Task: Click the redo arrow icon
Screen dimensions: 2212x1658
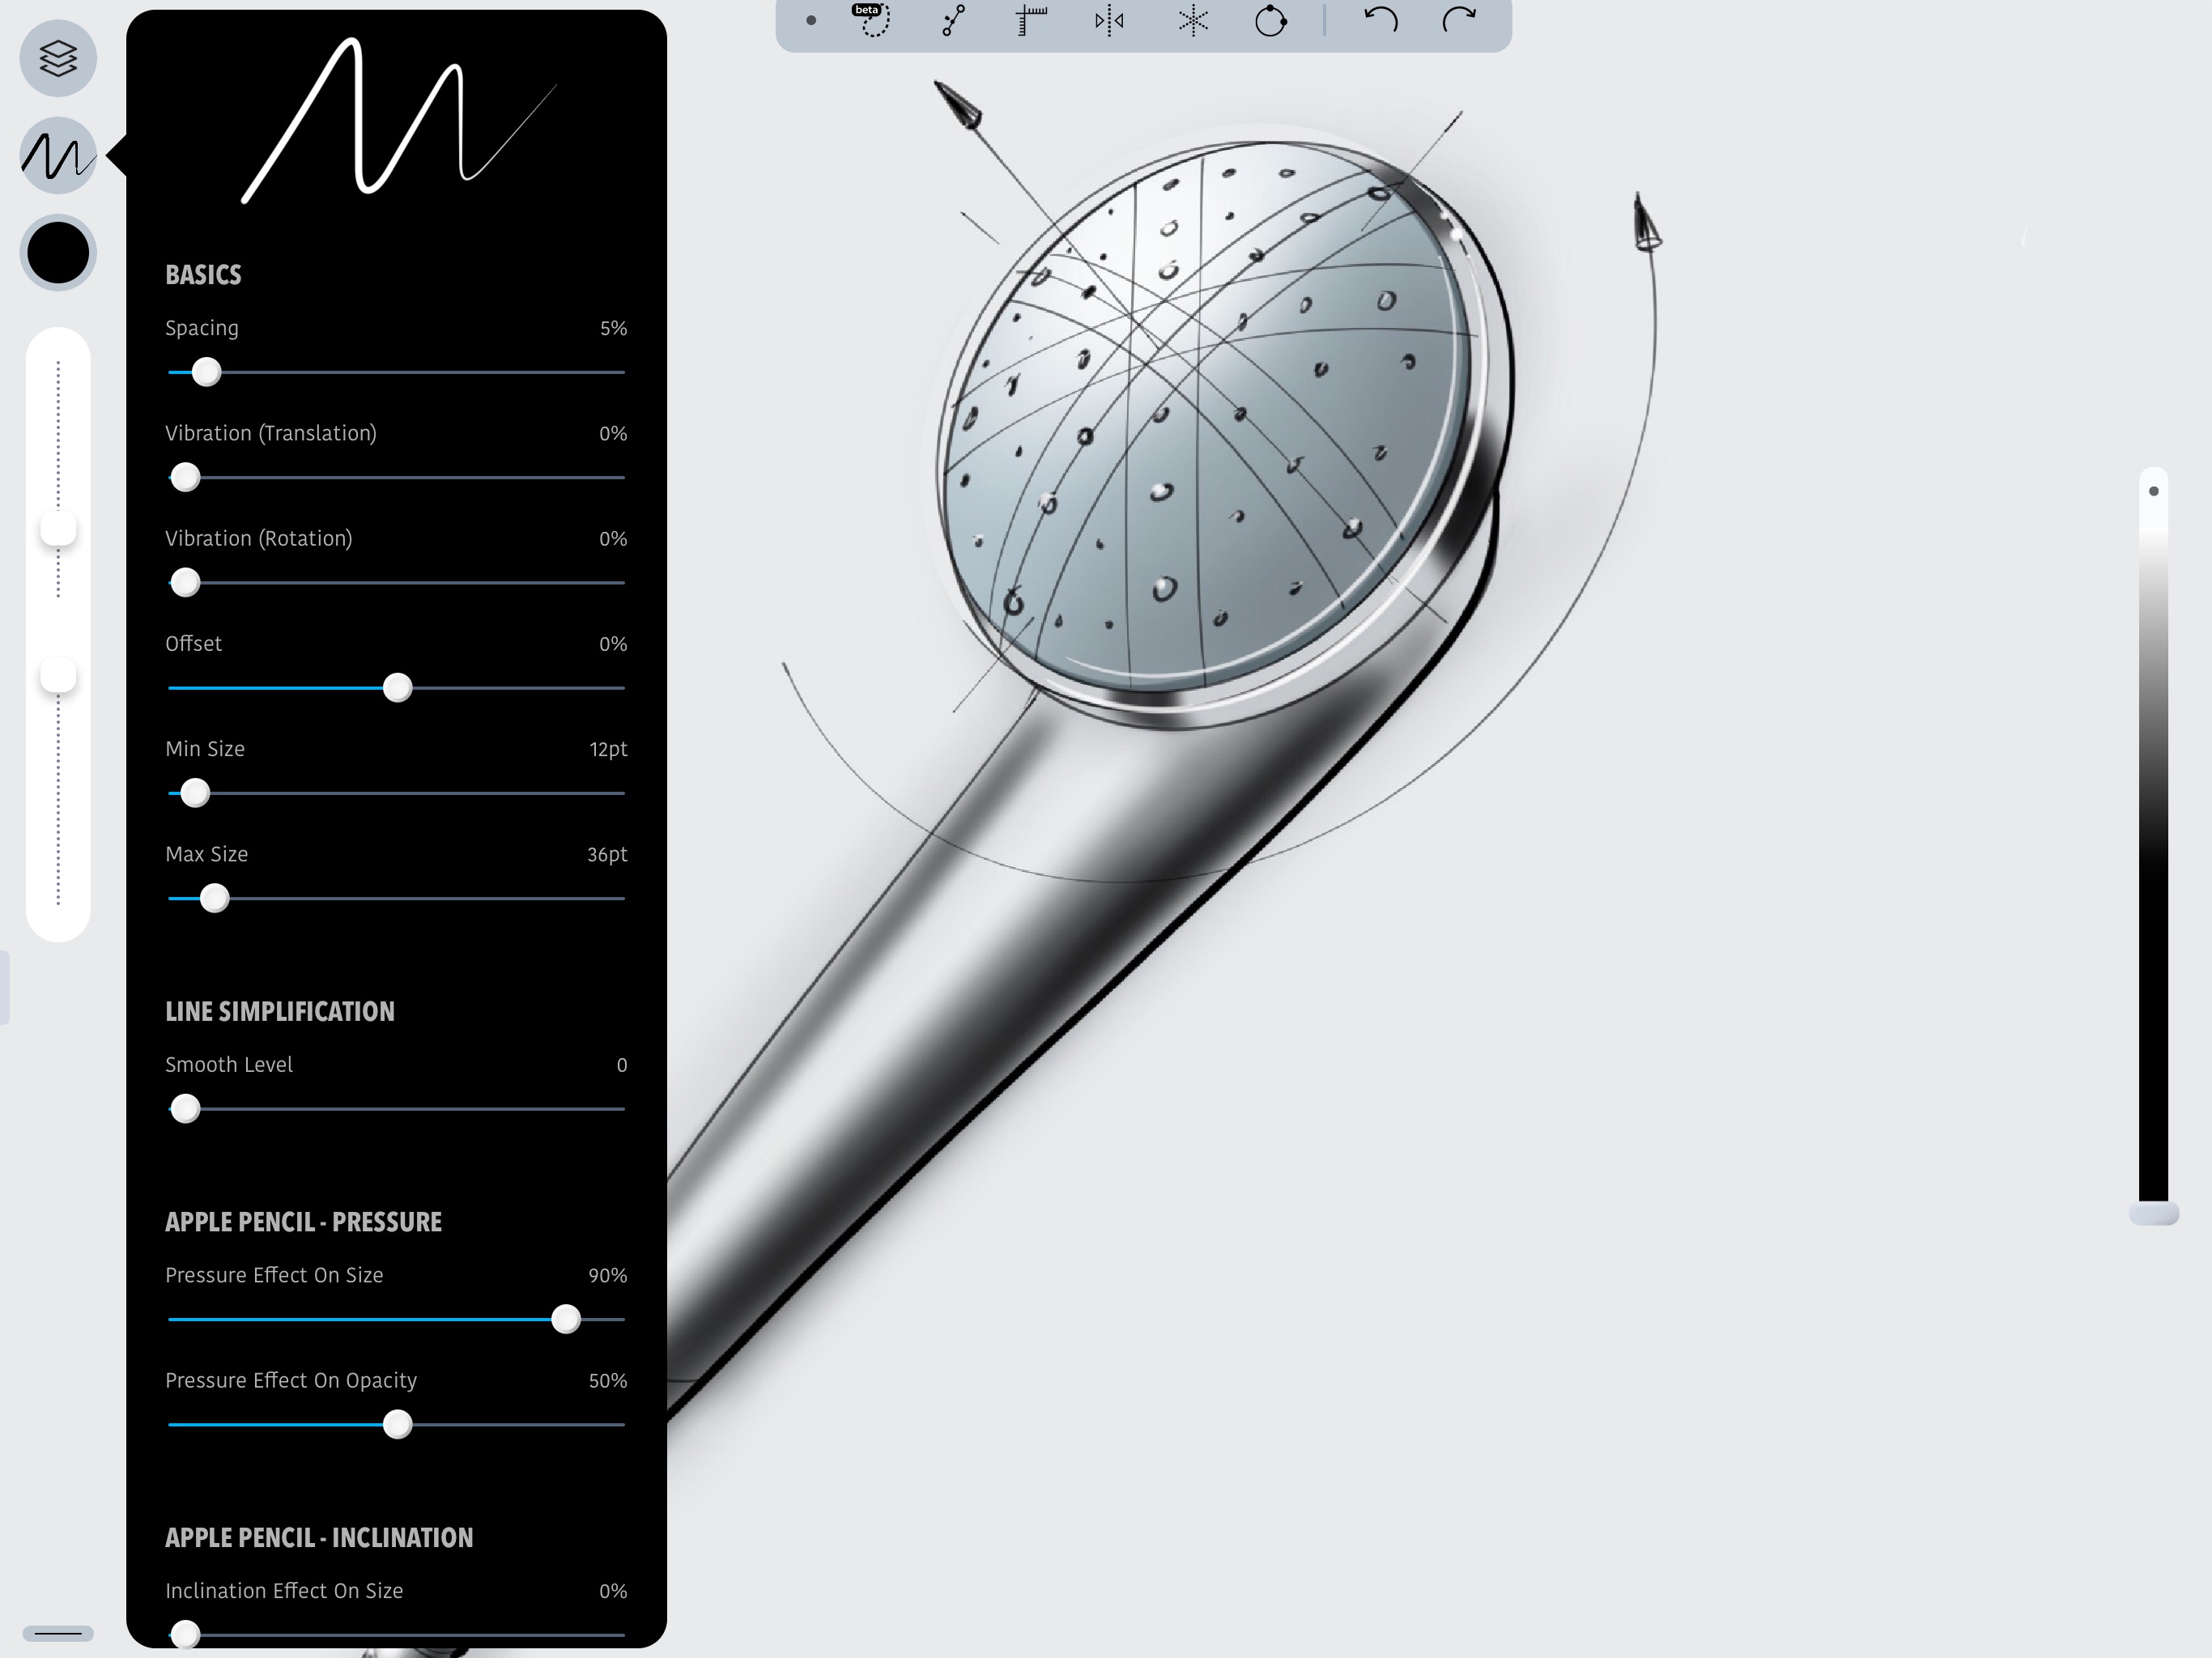Action: pyautogui.click(x=1458, y=21)
